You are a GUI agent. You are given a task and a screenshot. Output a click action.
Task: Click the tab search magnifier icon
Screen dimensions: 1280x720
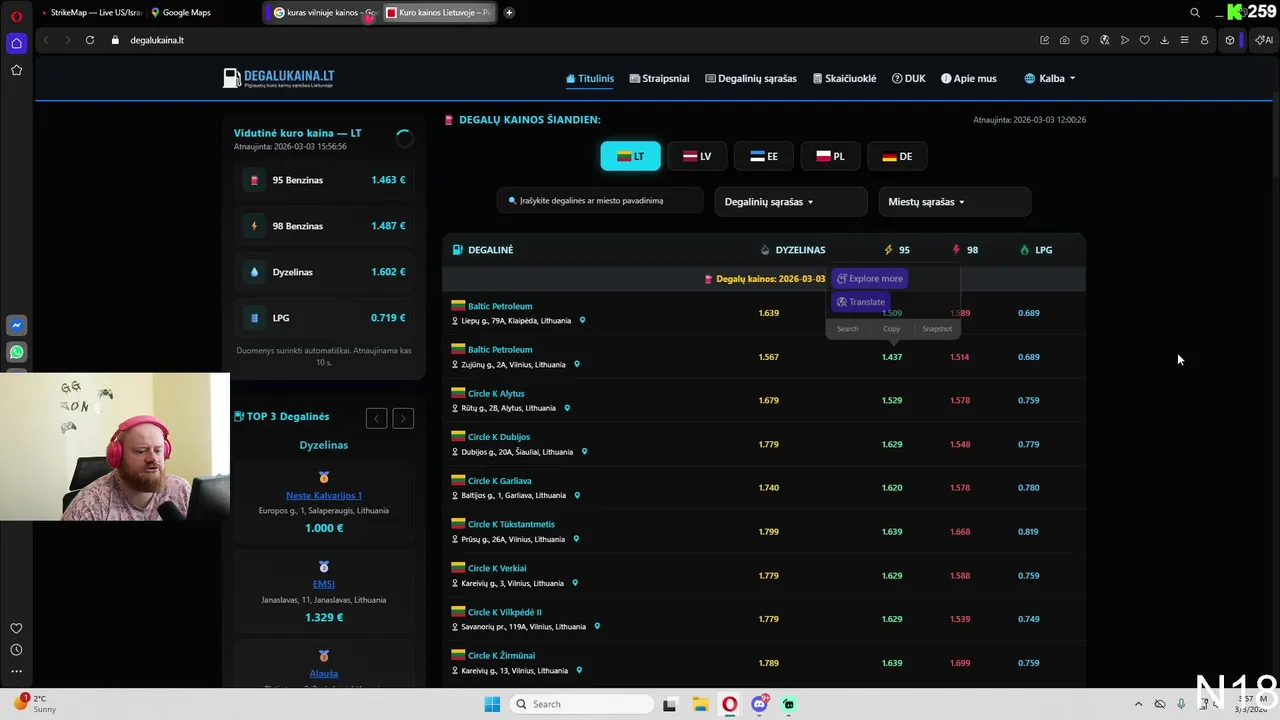1195,13
